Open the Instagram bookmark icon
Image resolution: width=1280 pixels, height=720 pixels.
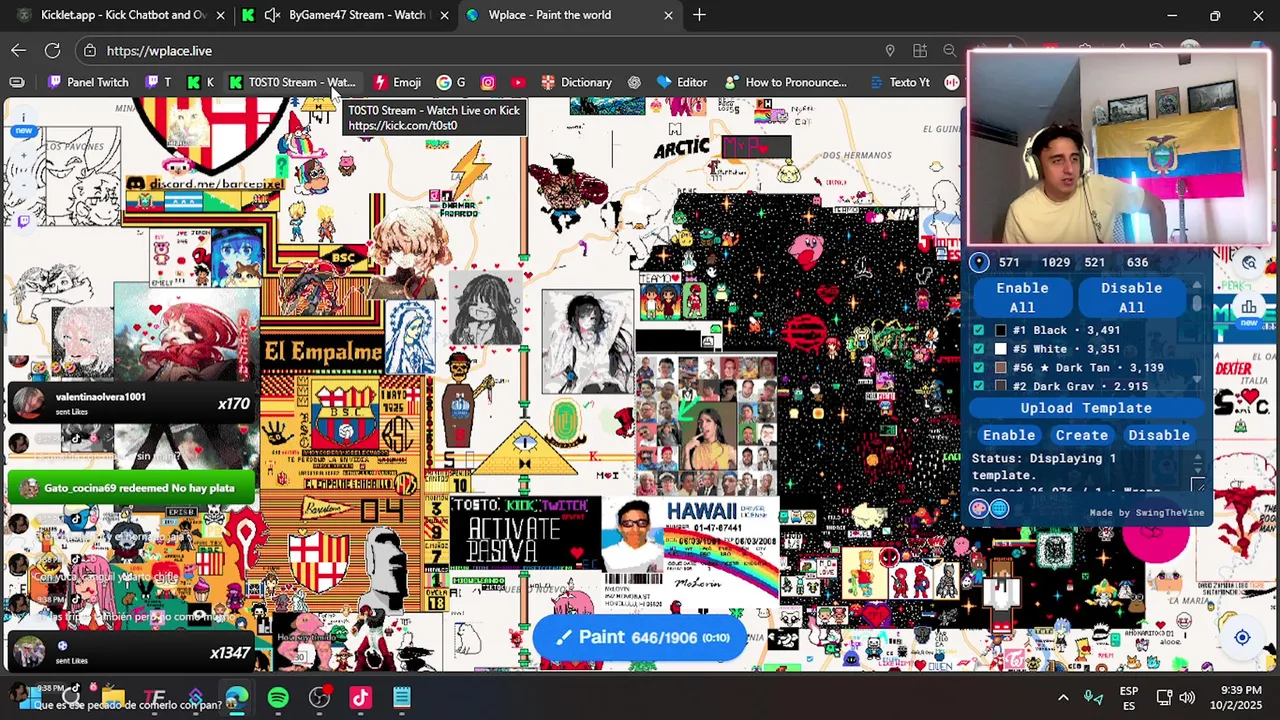tap(488, 82)
